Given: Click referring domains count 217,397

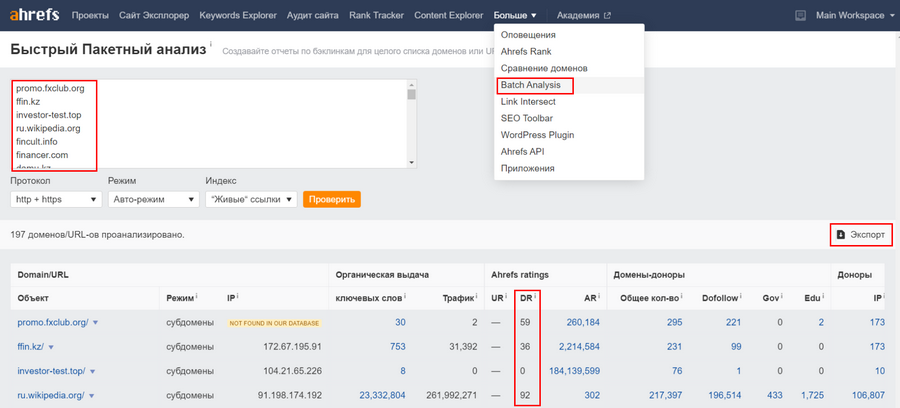Looking at the screenshot, I should pyautogui.click(x=666, y=396).
